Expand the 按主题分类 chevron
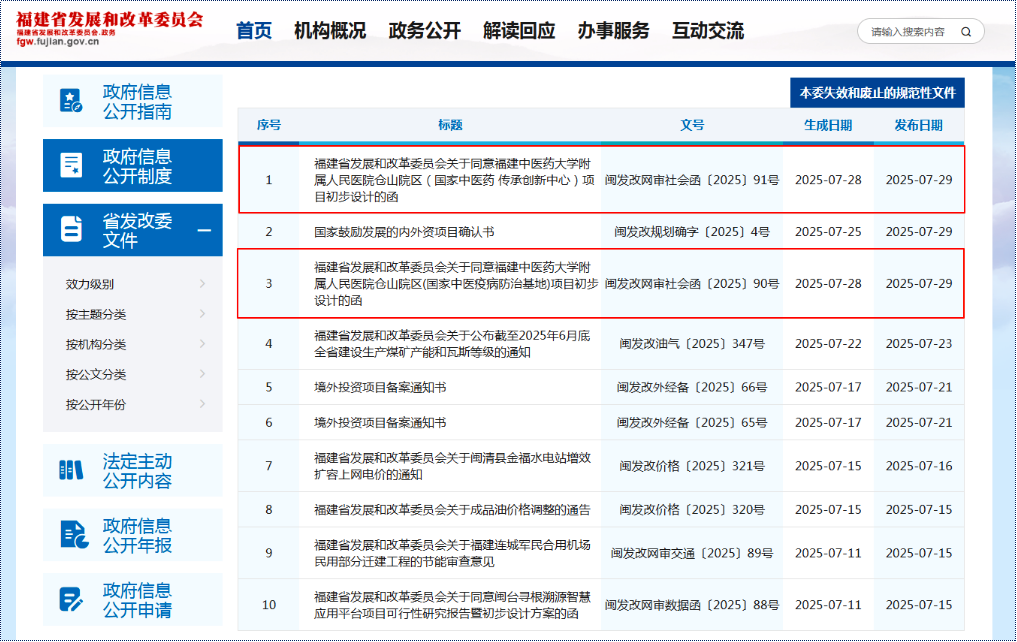 pyautogui.click(x=203, y=314)
